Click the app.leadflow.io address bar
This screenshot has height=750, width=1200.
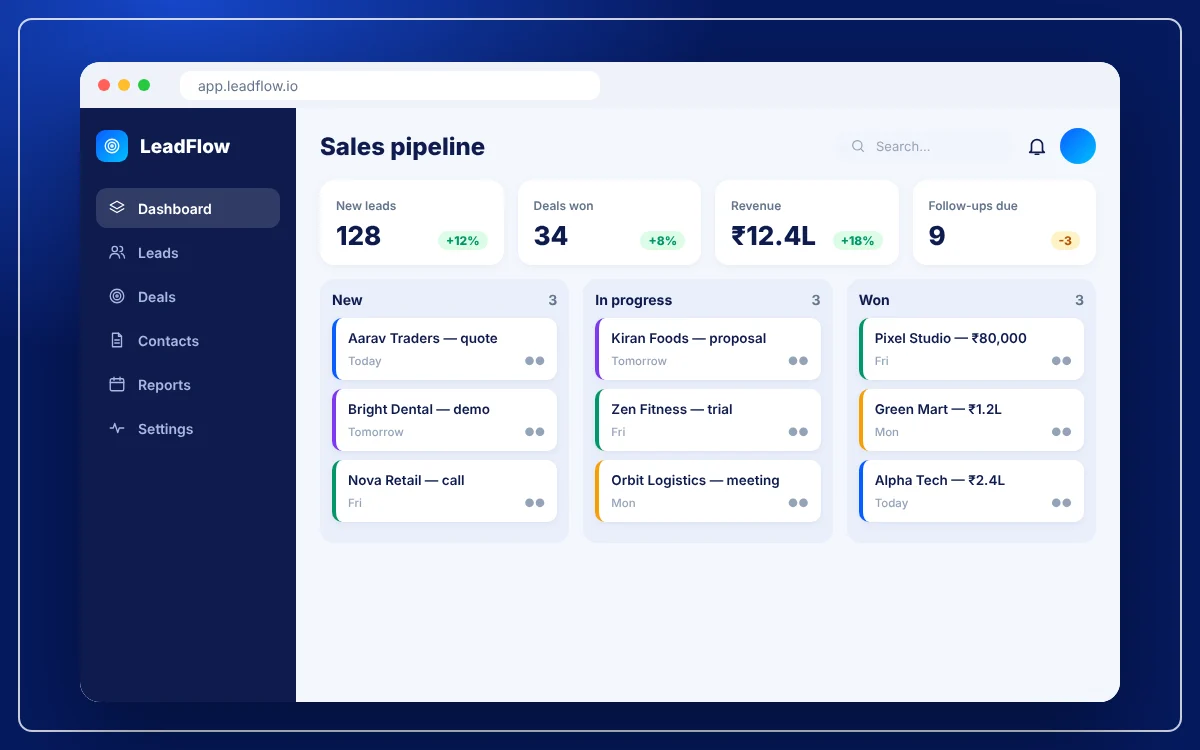pos(390,86)
